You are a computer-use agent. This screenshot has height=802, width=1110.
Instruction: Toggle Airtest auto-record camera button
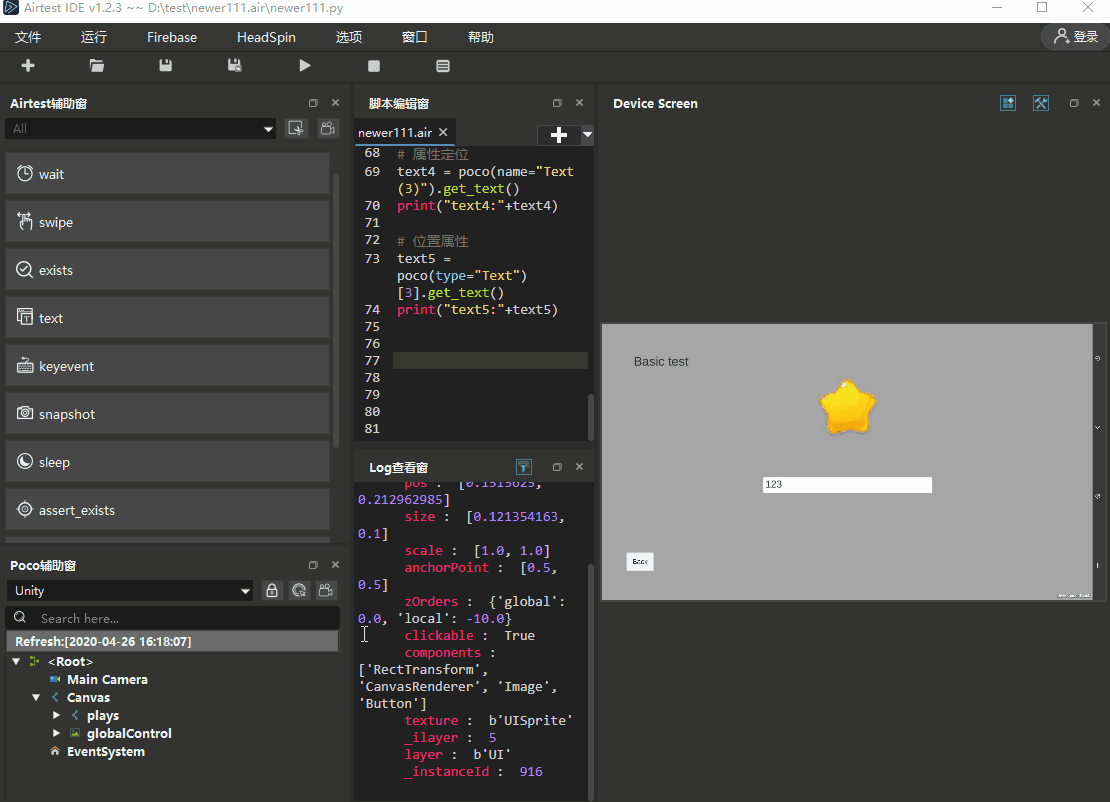327,128
